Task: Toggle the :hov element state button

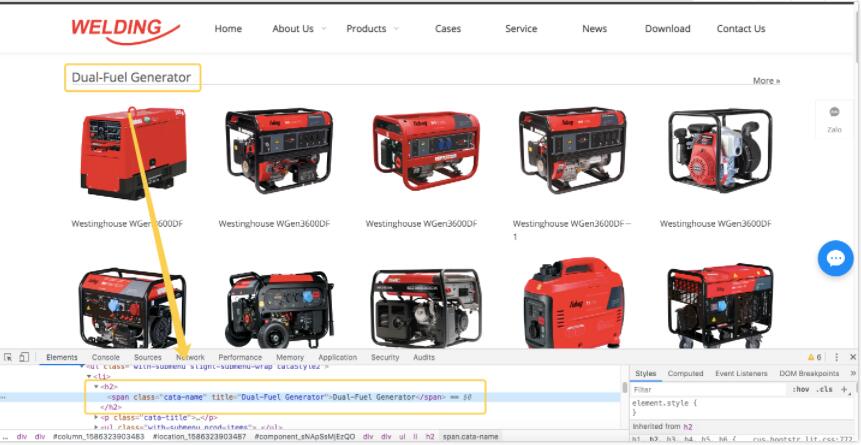Action: click(x=800, y=389)
